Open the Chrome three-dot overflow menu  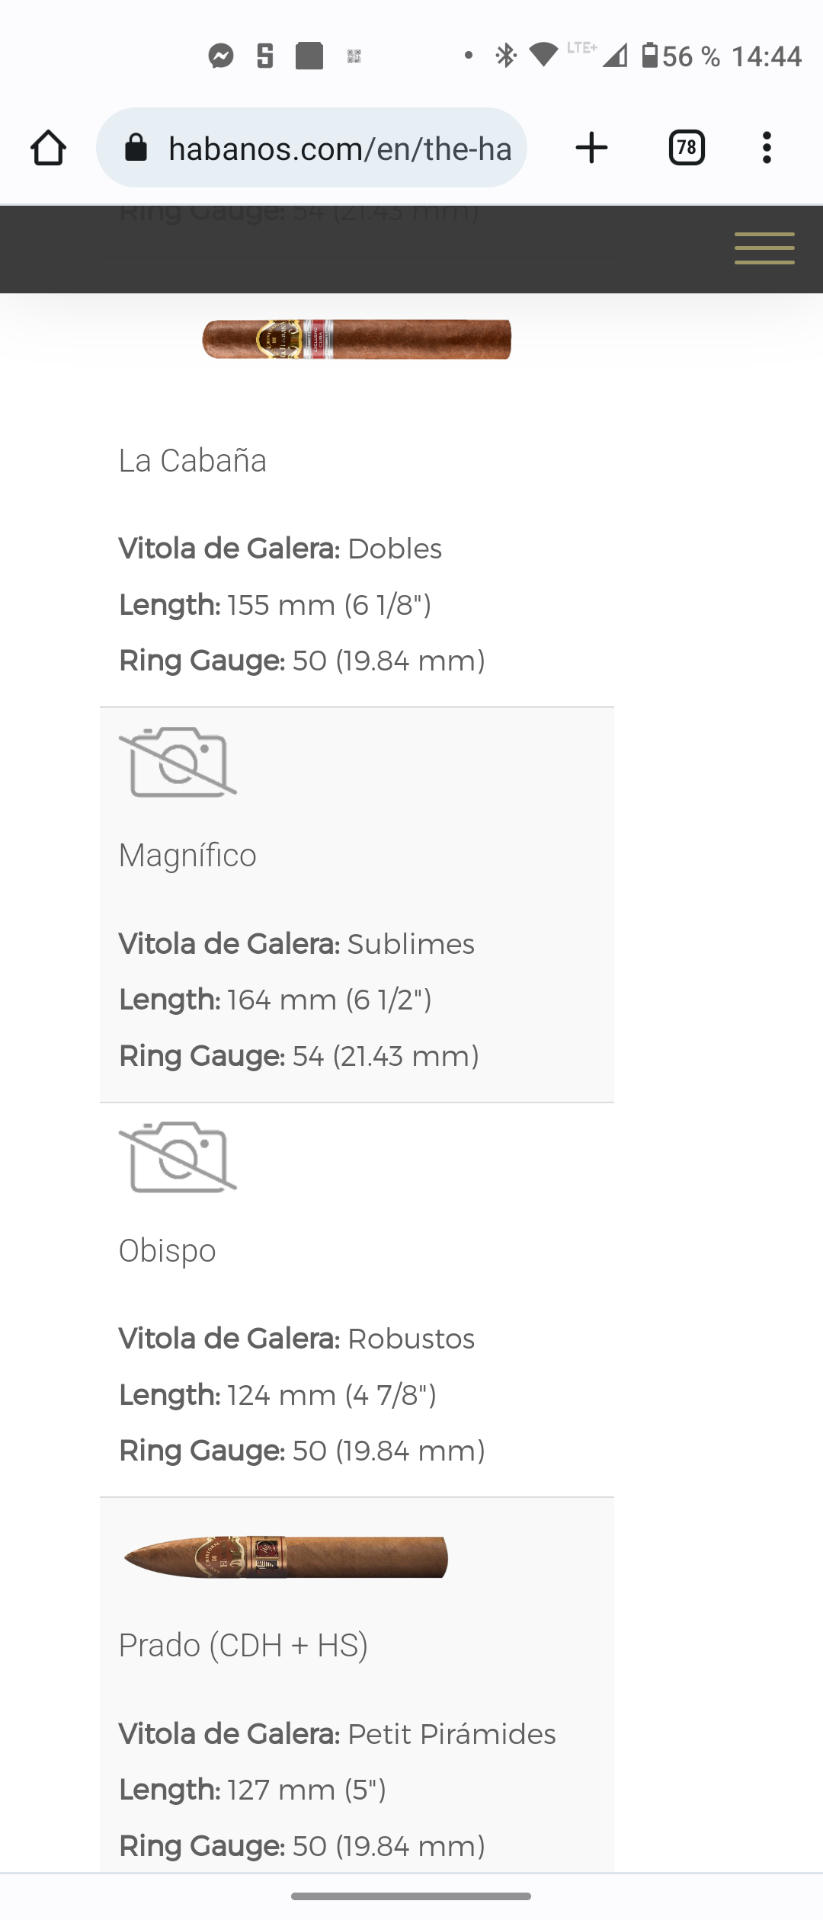click(x=766, y=148)
